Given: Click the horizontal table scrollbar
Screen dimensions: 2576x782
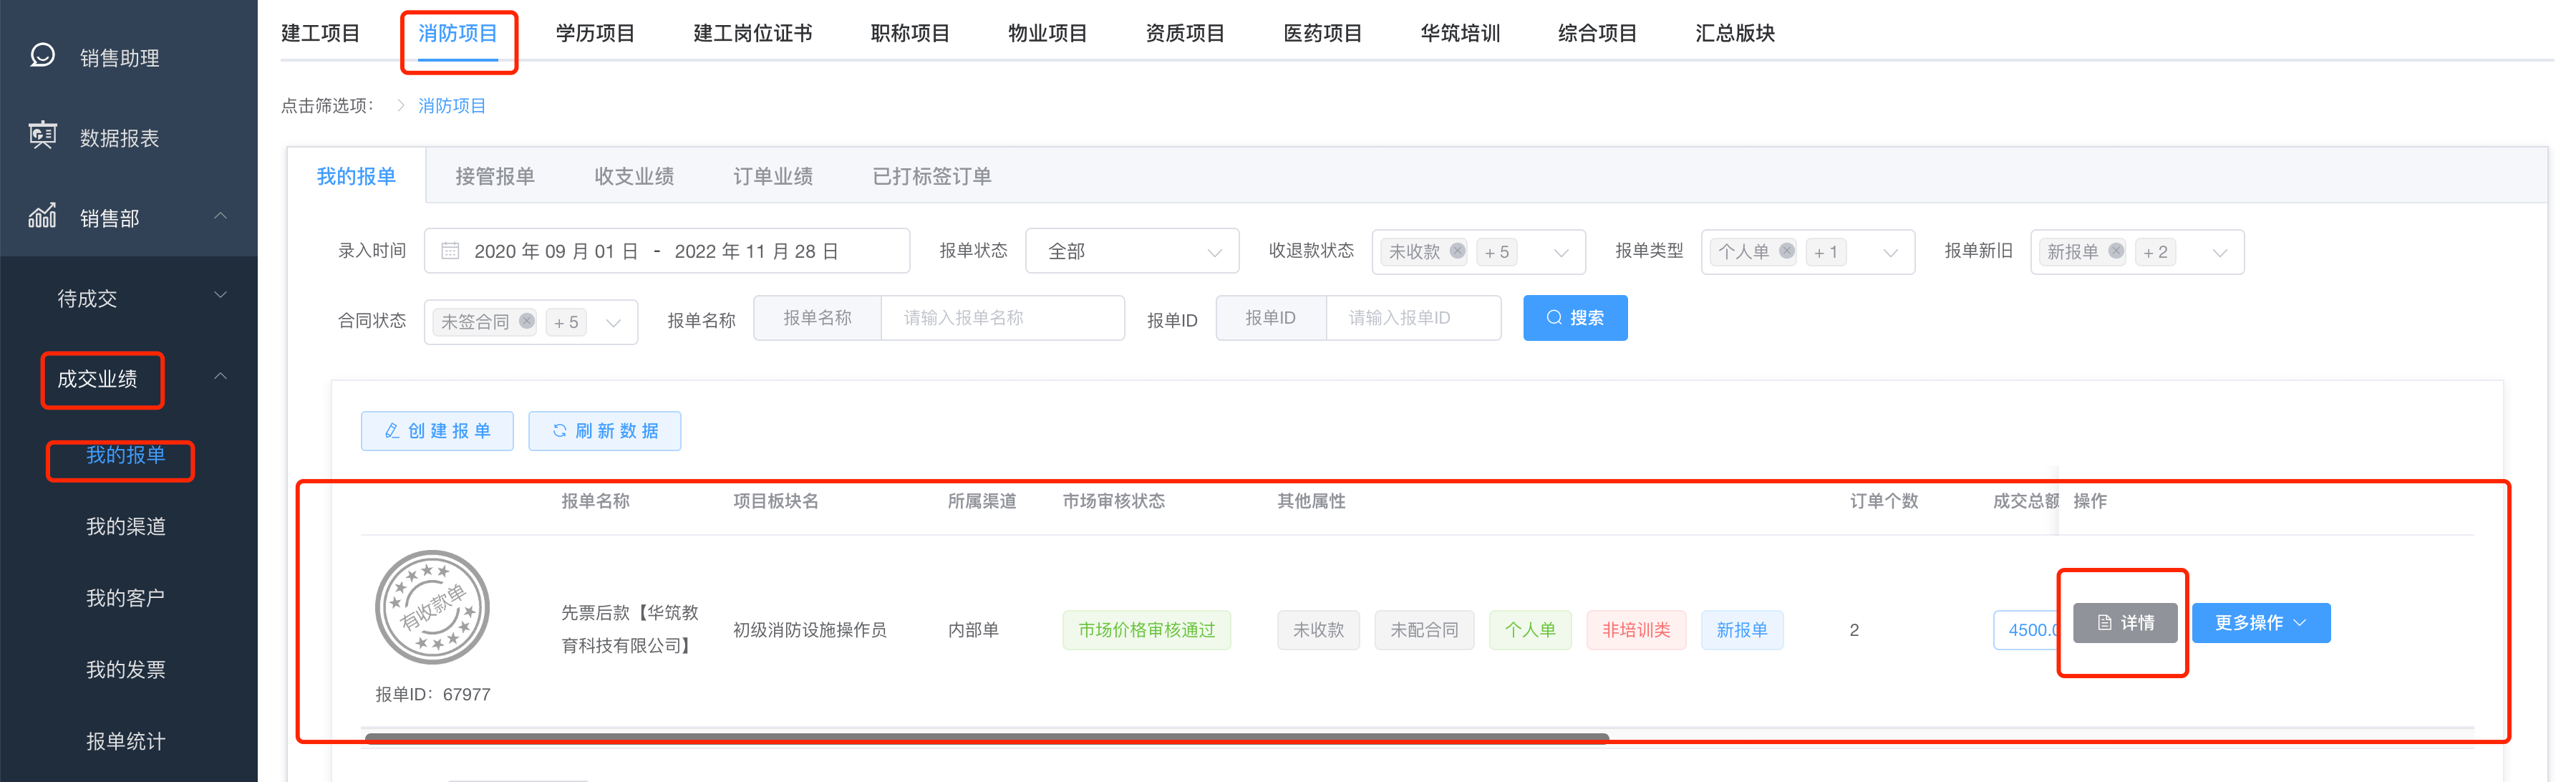Looking at the screenshot, I should [986, 738].
